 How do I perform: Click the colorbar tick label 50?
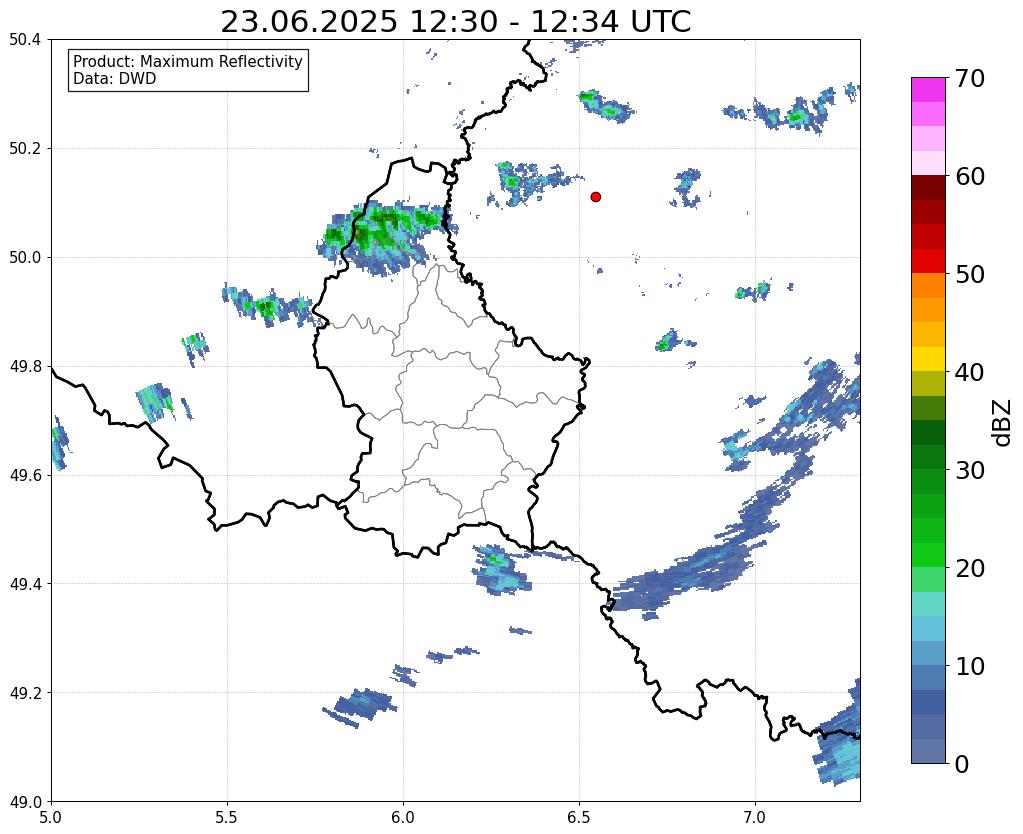tap(969, 274)
